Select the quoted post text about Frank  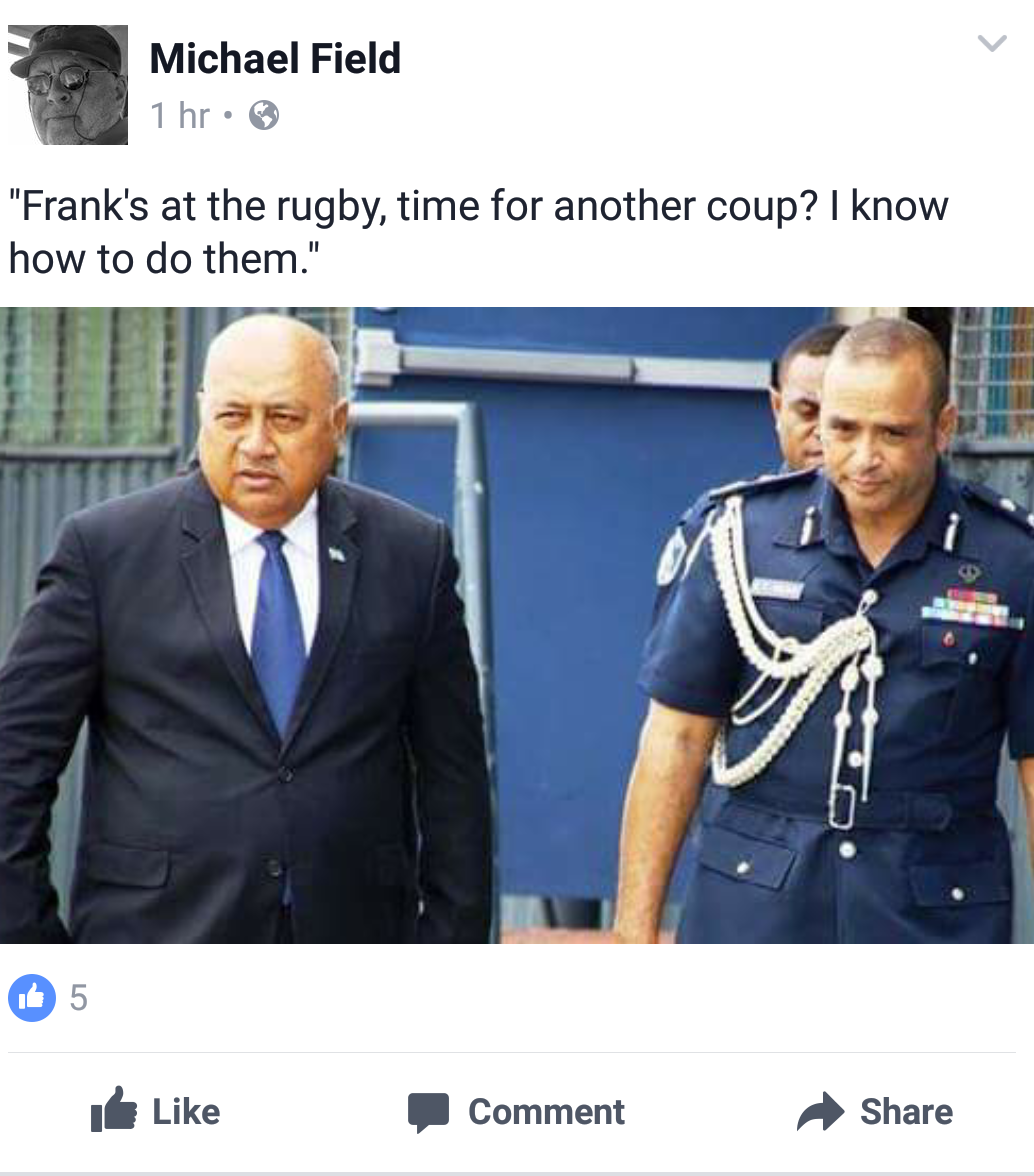click(478, 232)
